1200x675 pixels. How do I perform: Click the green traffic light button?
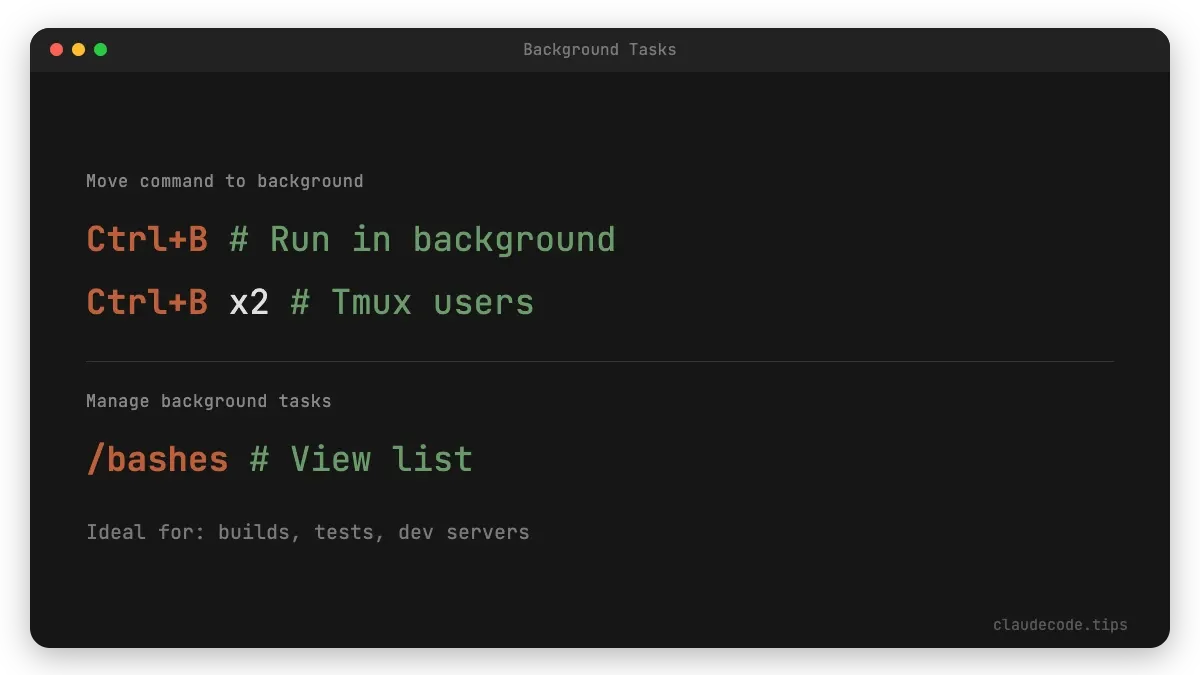point(99,48)
